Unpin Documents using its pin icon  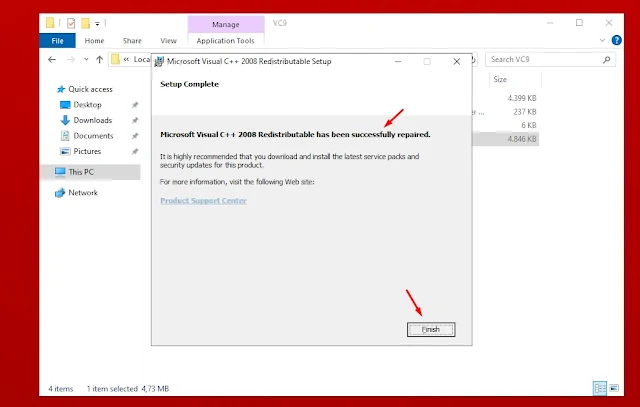[x=135, y=136]
